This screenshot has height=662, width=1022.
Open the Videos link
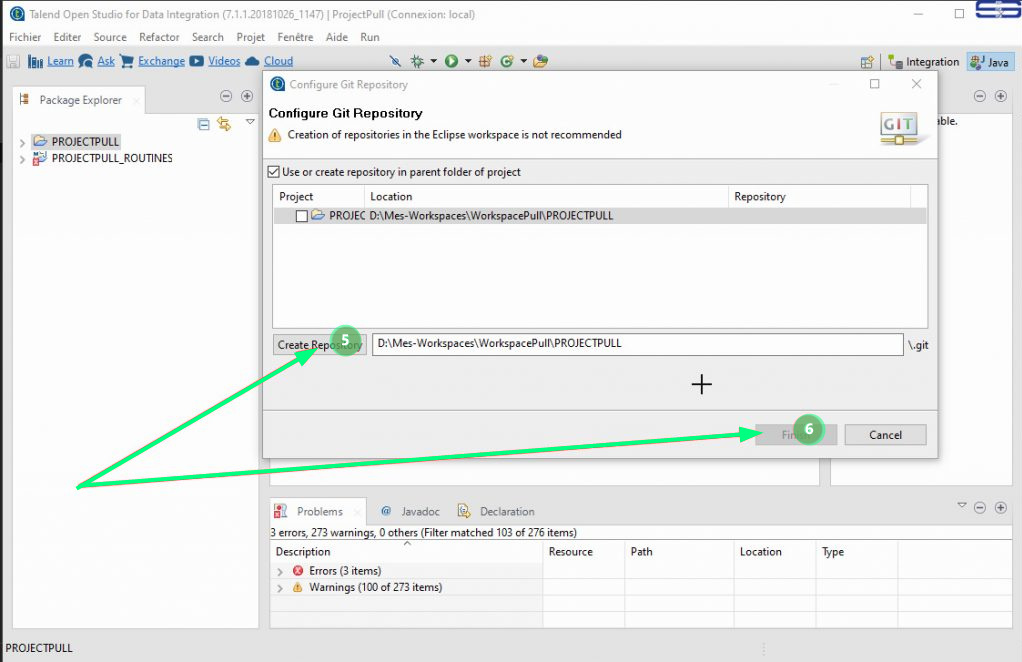[x=224, y=61]
